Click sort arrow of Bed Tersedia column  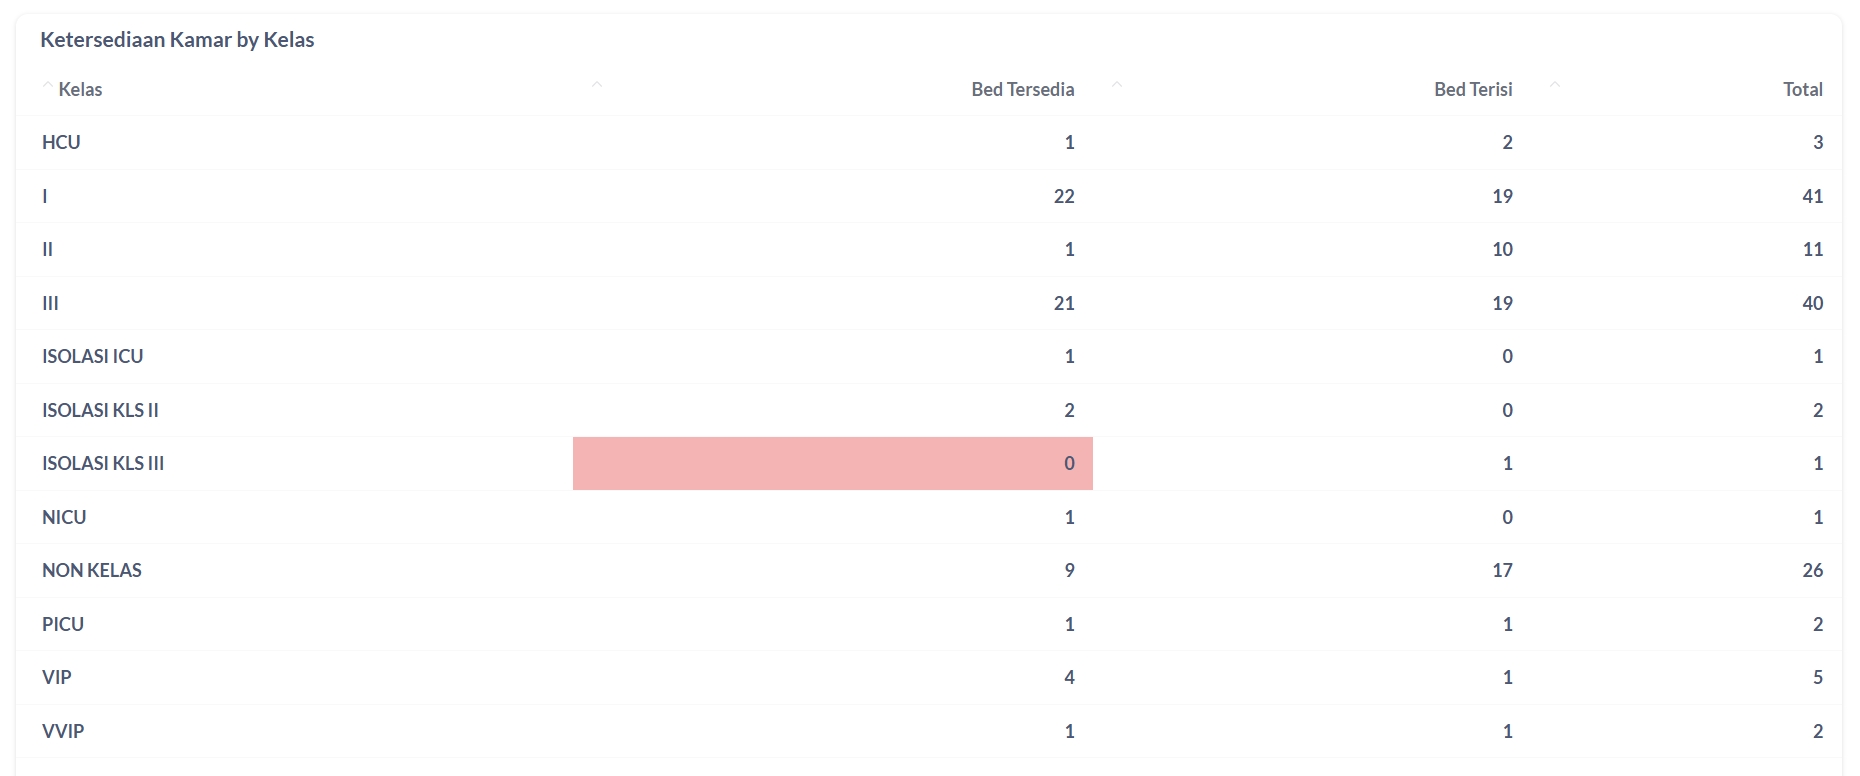point(597,86)
